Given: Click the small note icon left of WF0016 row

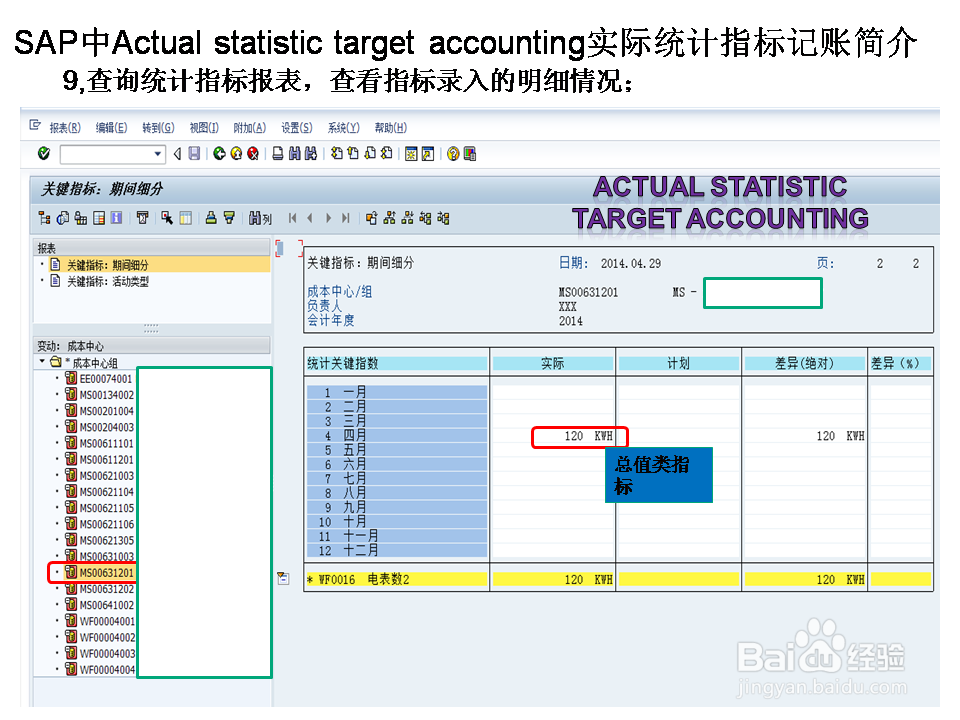Looking at the screenshot, I should point(283,579).
